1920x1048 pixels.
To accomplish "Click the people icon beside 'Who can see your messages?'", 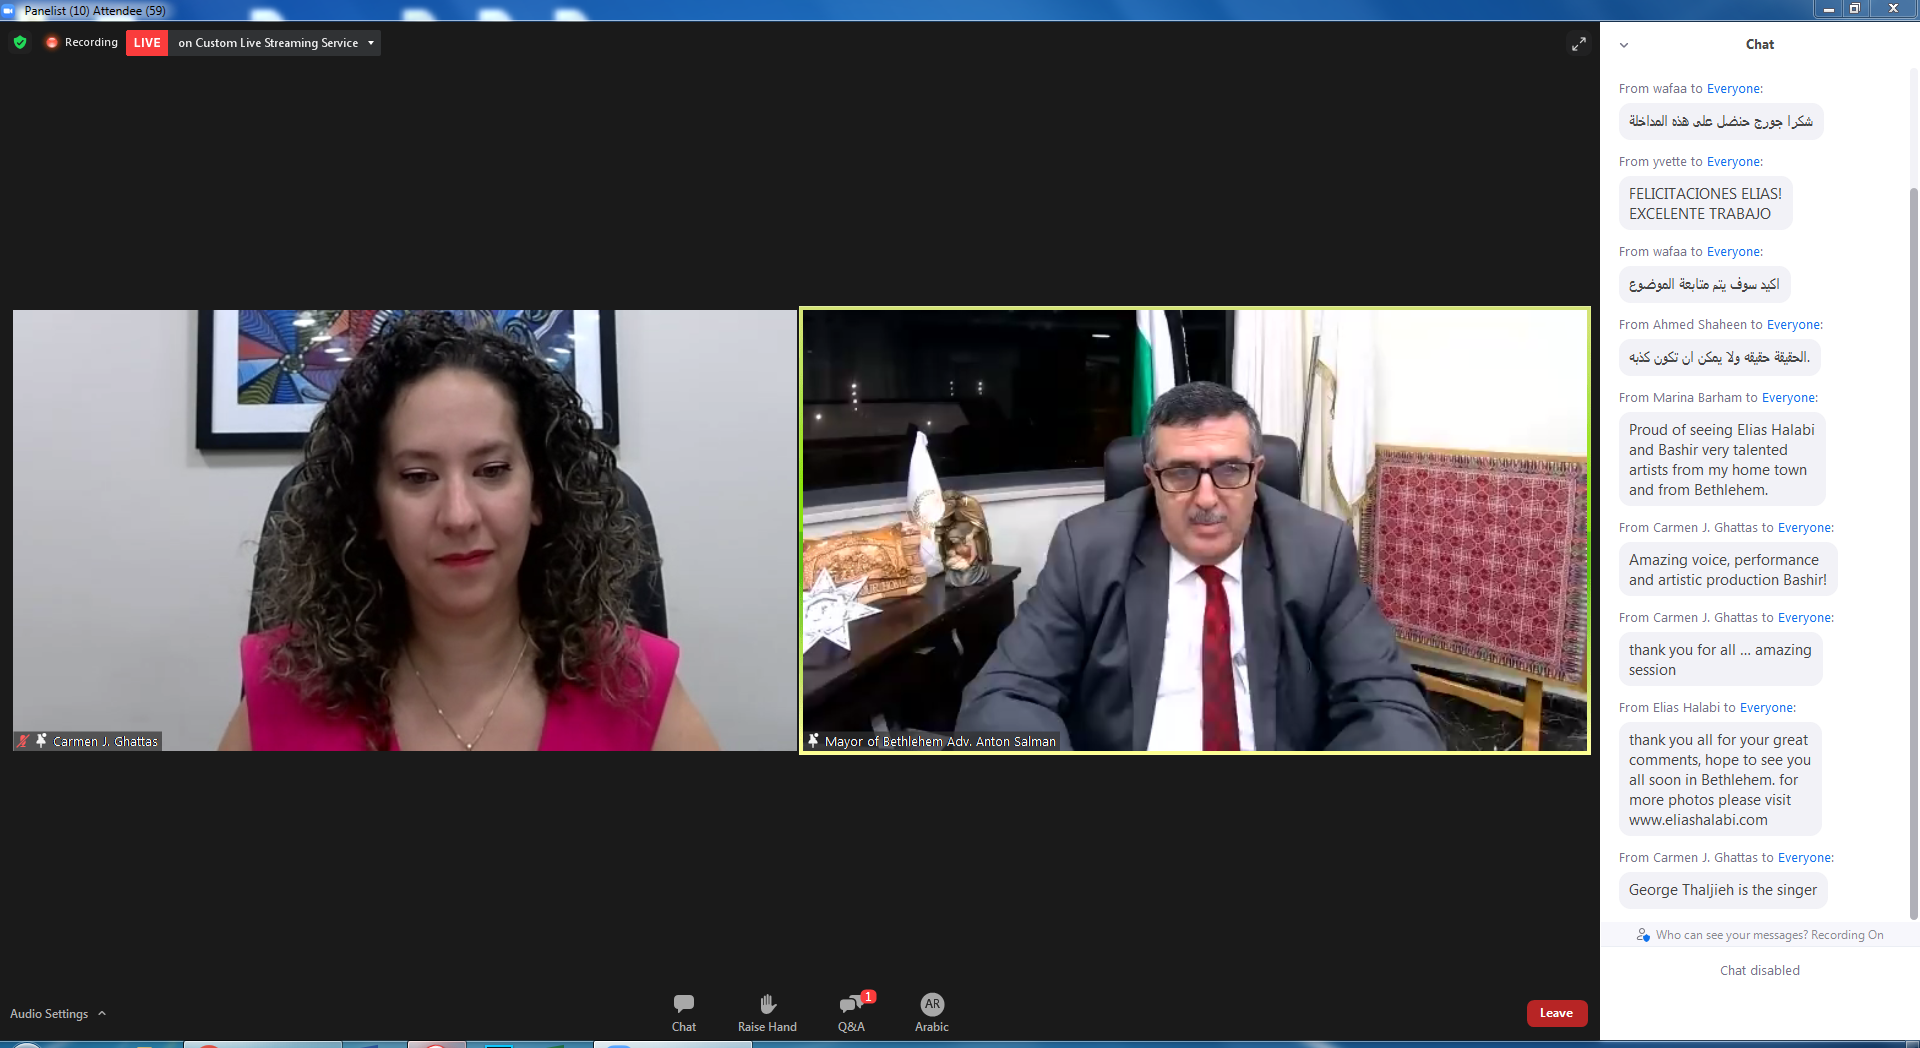I will (1642, 935).
